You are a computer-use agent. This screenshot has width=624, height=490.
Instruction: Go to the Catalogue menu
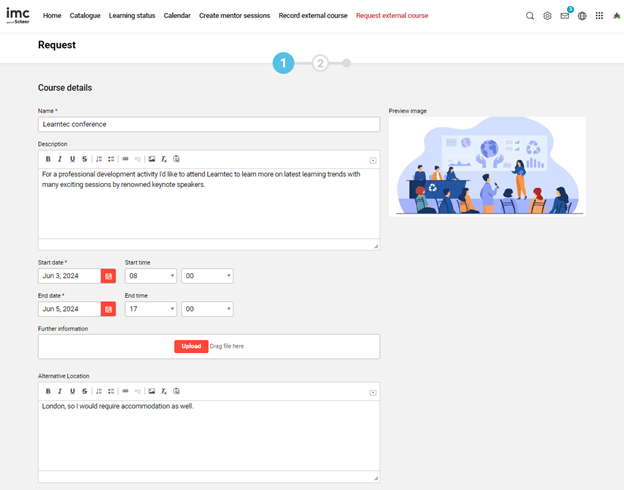point(85,16)
